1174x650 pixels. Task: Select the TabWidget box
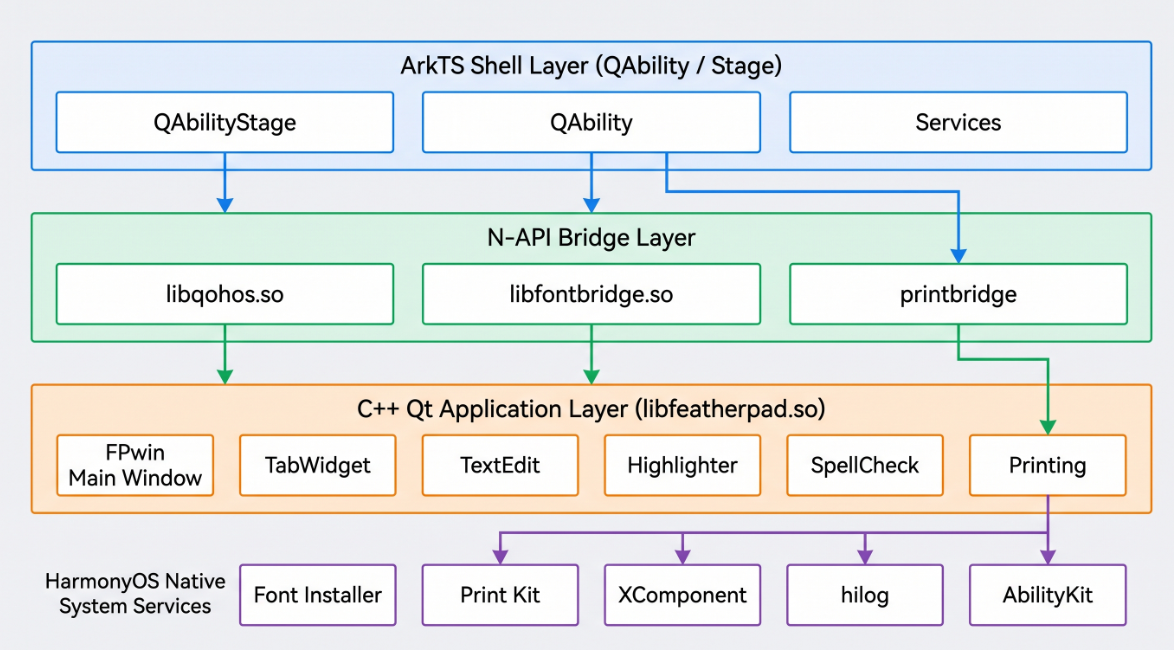click(x=317, y=465)
